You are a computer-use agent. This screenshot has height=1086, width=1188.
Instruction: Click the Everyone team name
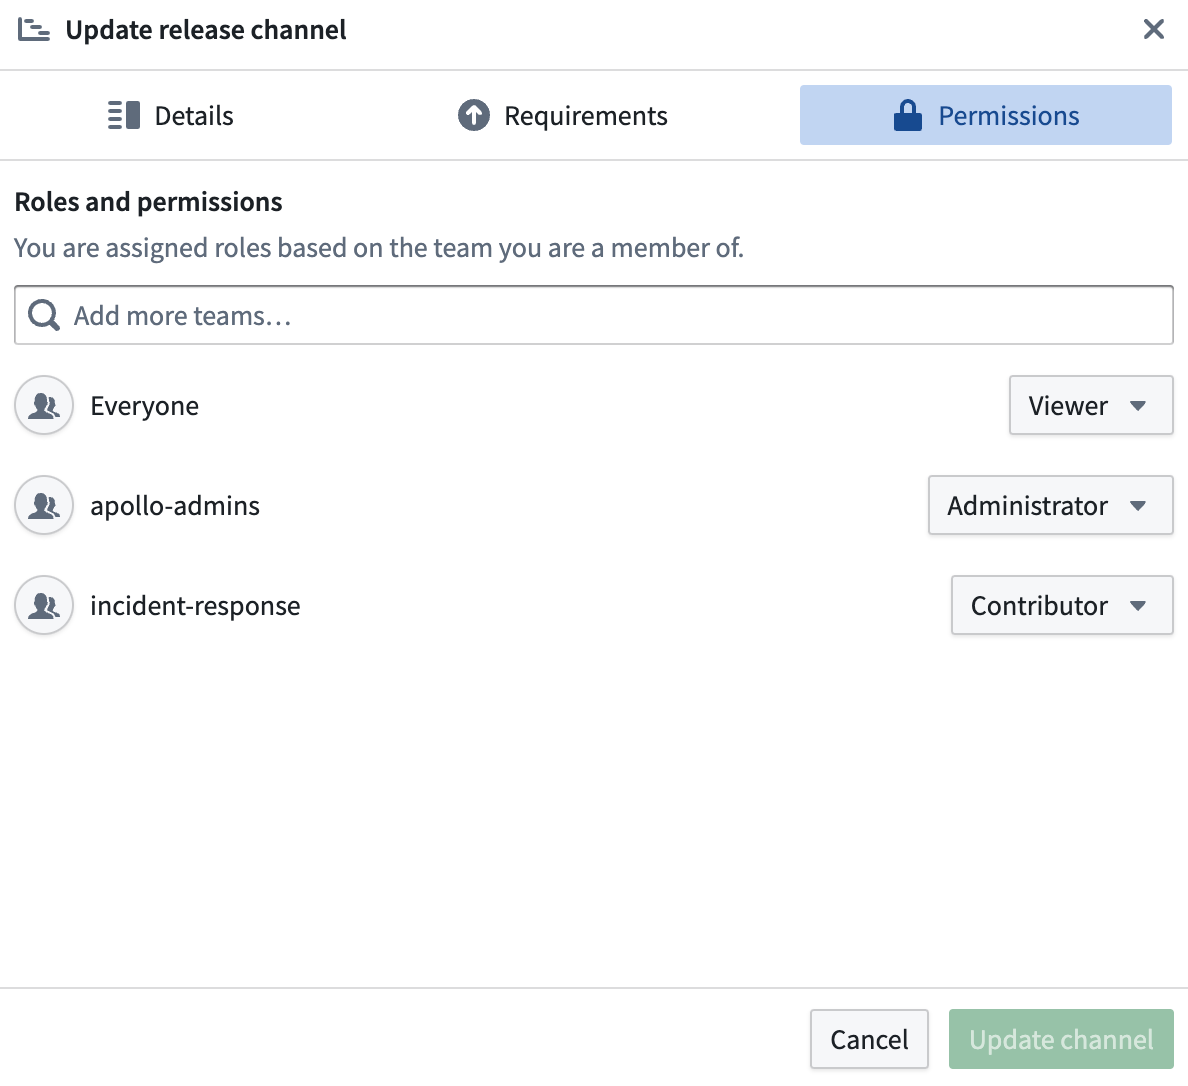click(x=145, y=406)
